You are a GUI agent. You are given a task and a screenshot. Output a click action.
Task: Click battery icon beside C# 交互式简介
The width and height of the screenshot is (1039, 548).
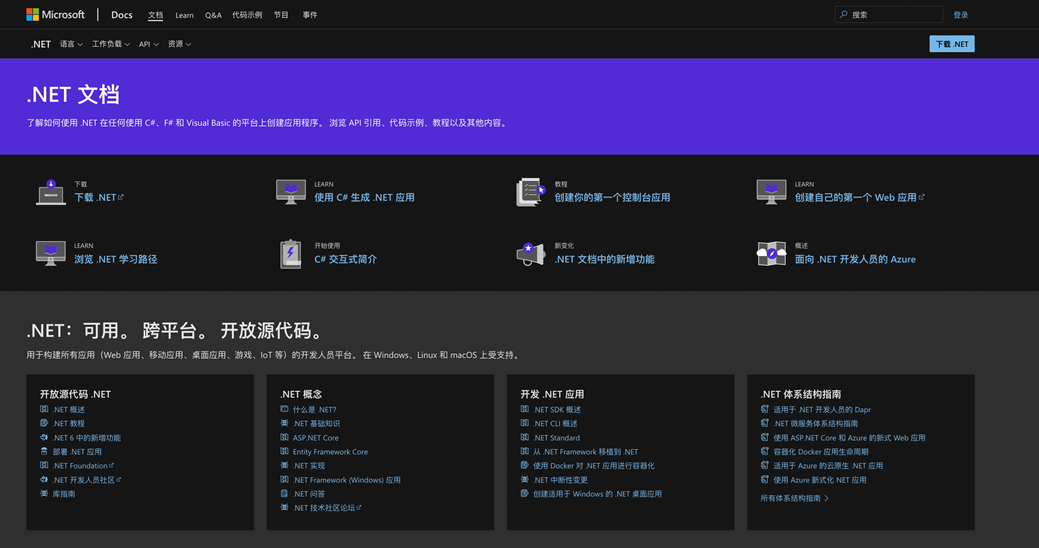(x=290, y=254)
